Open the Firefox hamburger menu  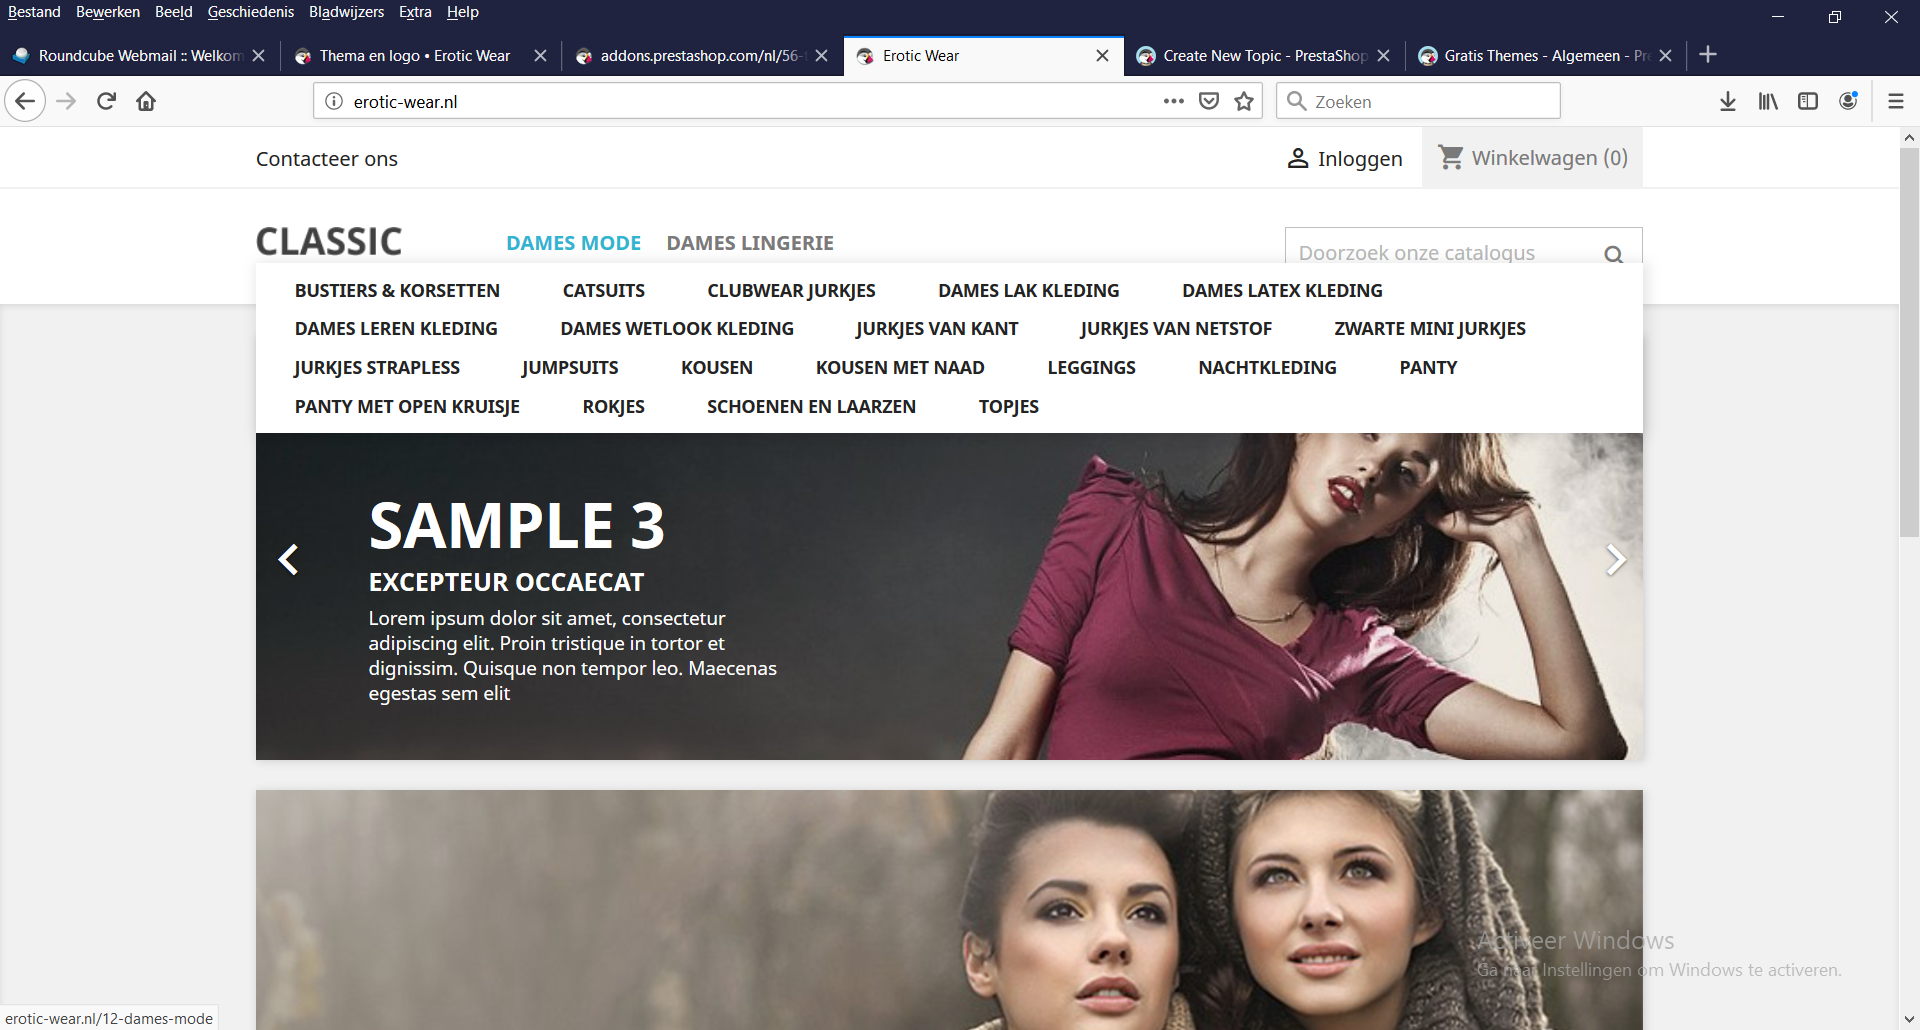(1895, 101)
